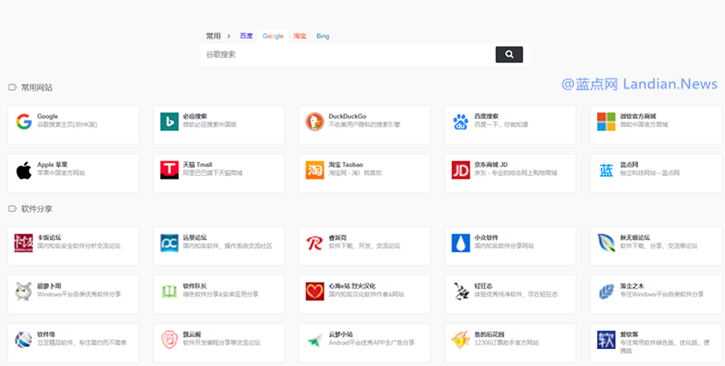Open the Apple logo icon
Screen dimensions: 725x366
[x=24, y=170]
